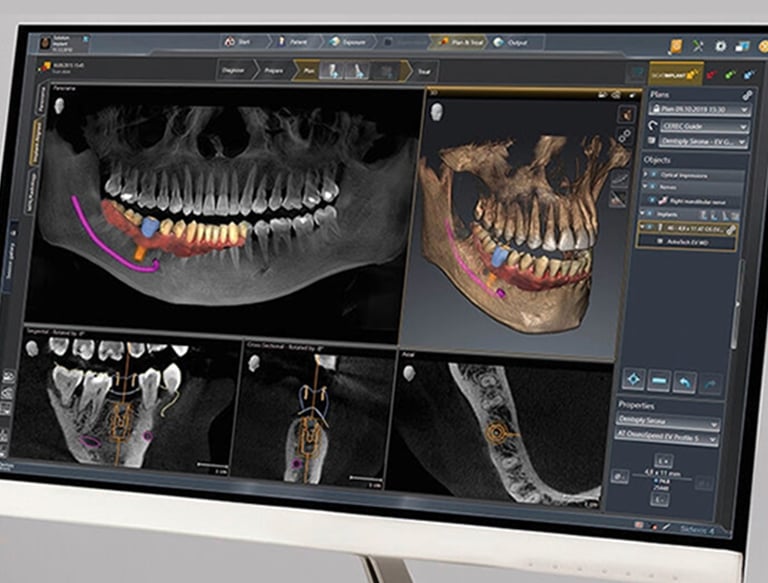Increase implant length with the button above 4,8 x 11 mm
The width and height of the screenshot is (768, 583).
pos(664,461)
